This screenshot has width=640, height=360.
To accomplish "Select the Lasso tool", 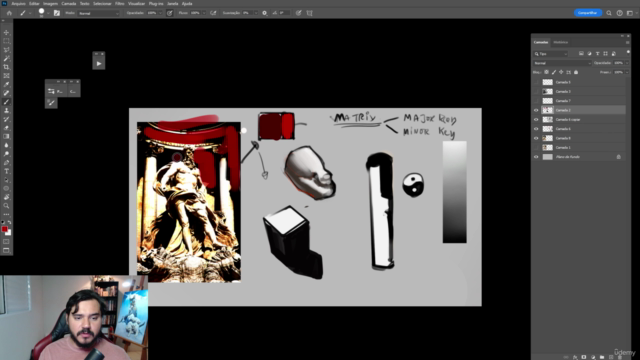I will coord(6,50).
